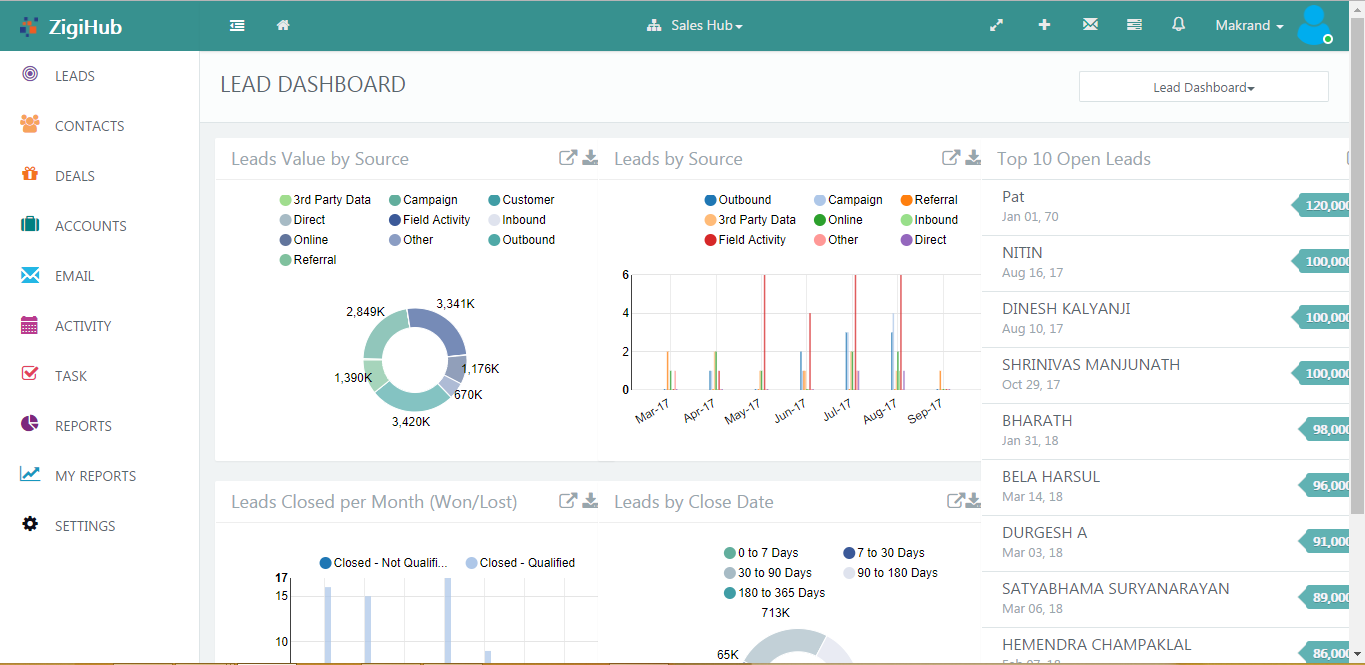Image resolution: width=1365 pixels, height=665 pixels.
Task: Click the user profile avatar picture
Action: (x=1313, y=25)
